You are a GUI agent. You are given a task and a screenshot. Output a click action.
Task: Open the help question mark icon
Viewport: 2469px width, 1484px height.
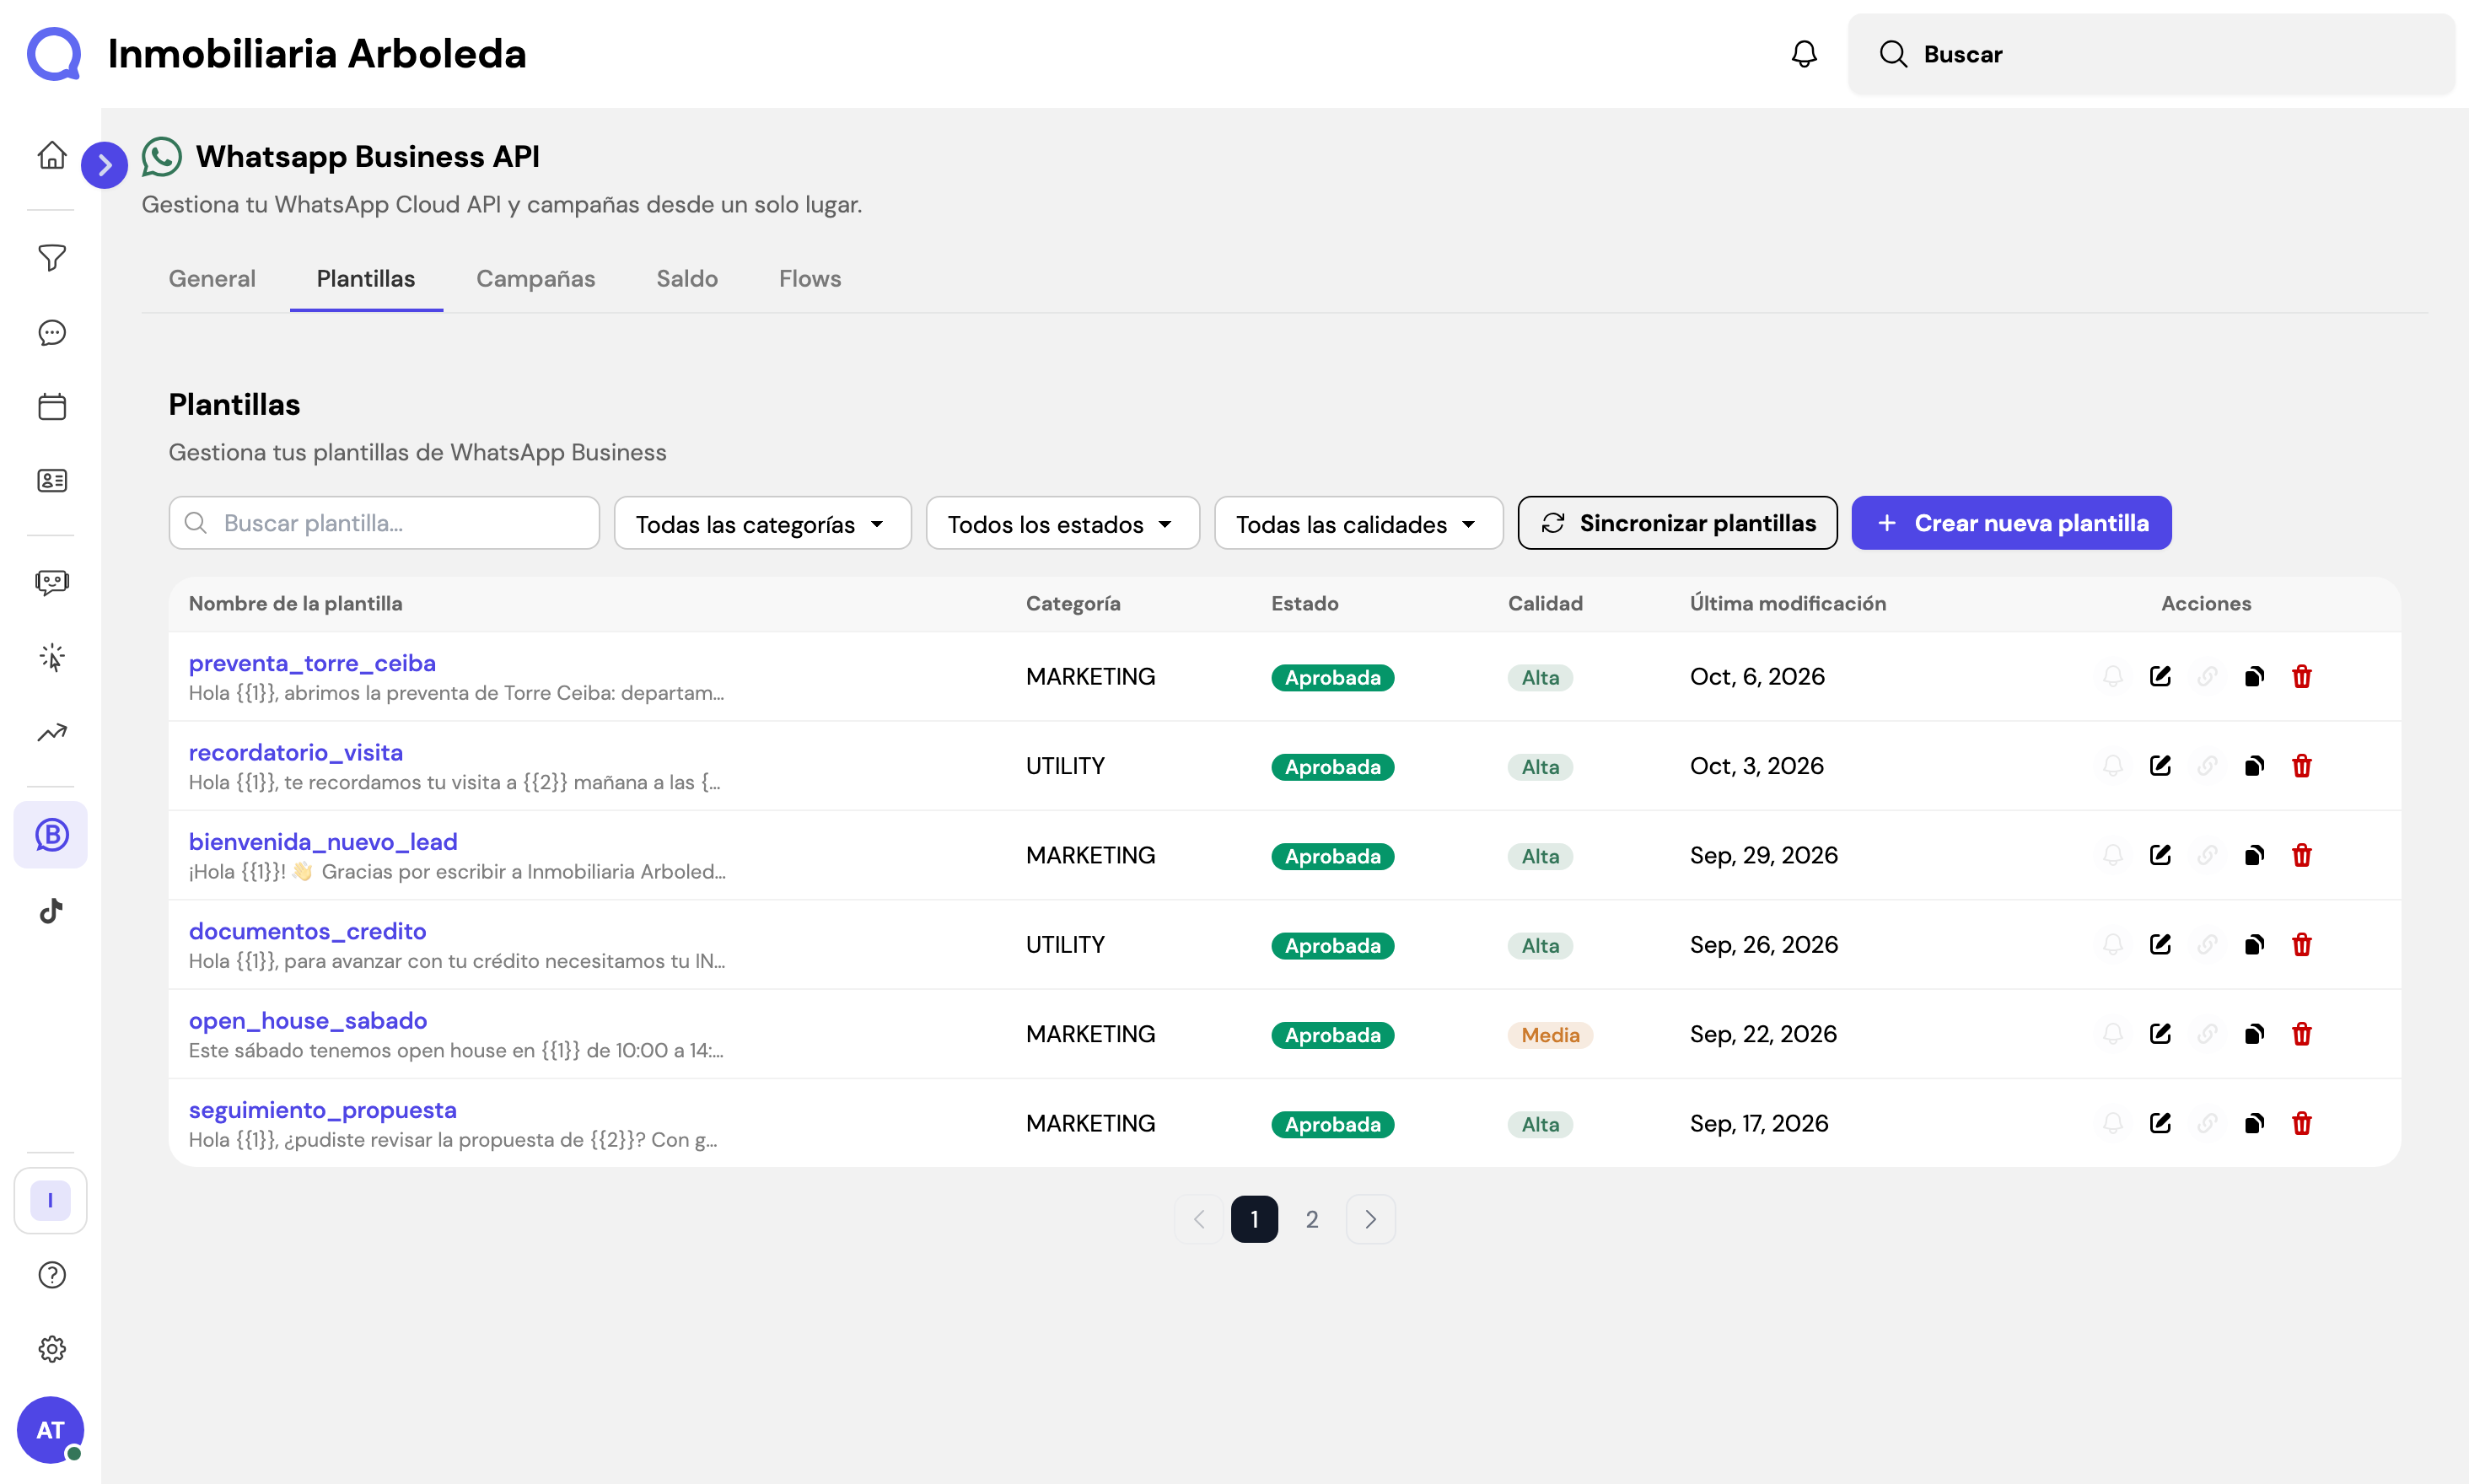click(52, 1275)
